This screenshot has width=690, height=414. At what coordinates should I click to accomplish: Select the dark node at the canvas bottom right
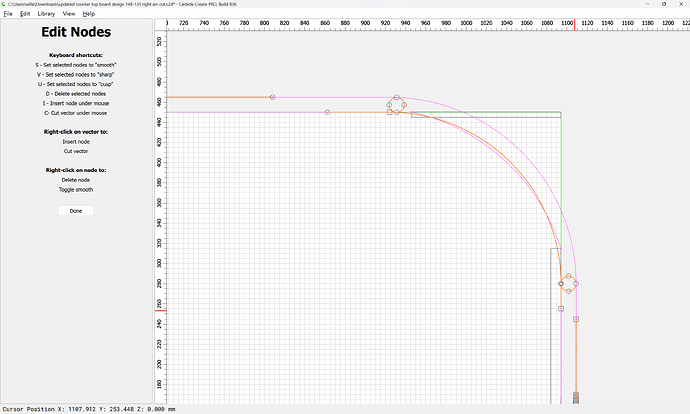577,397
